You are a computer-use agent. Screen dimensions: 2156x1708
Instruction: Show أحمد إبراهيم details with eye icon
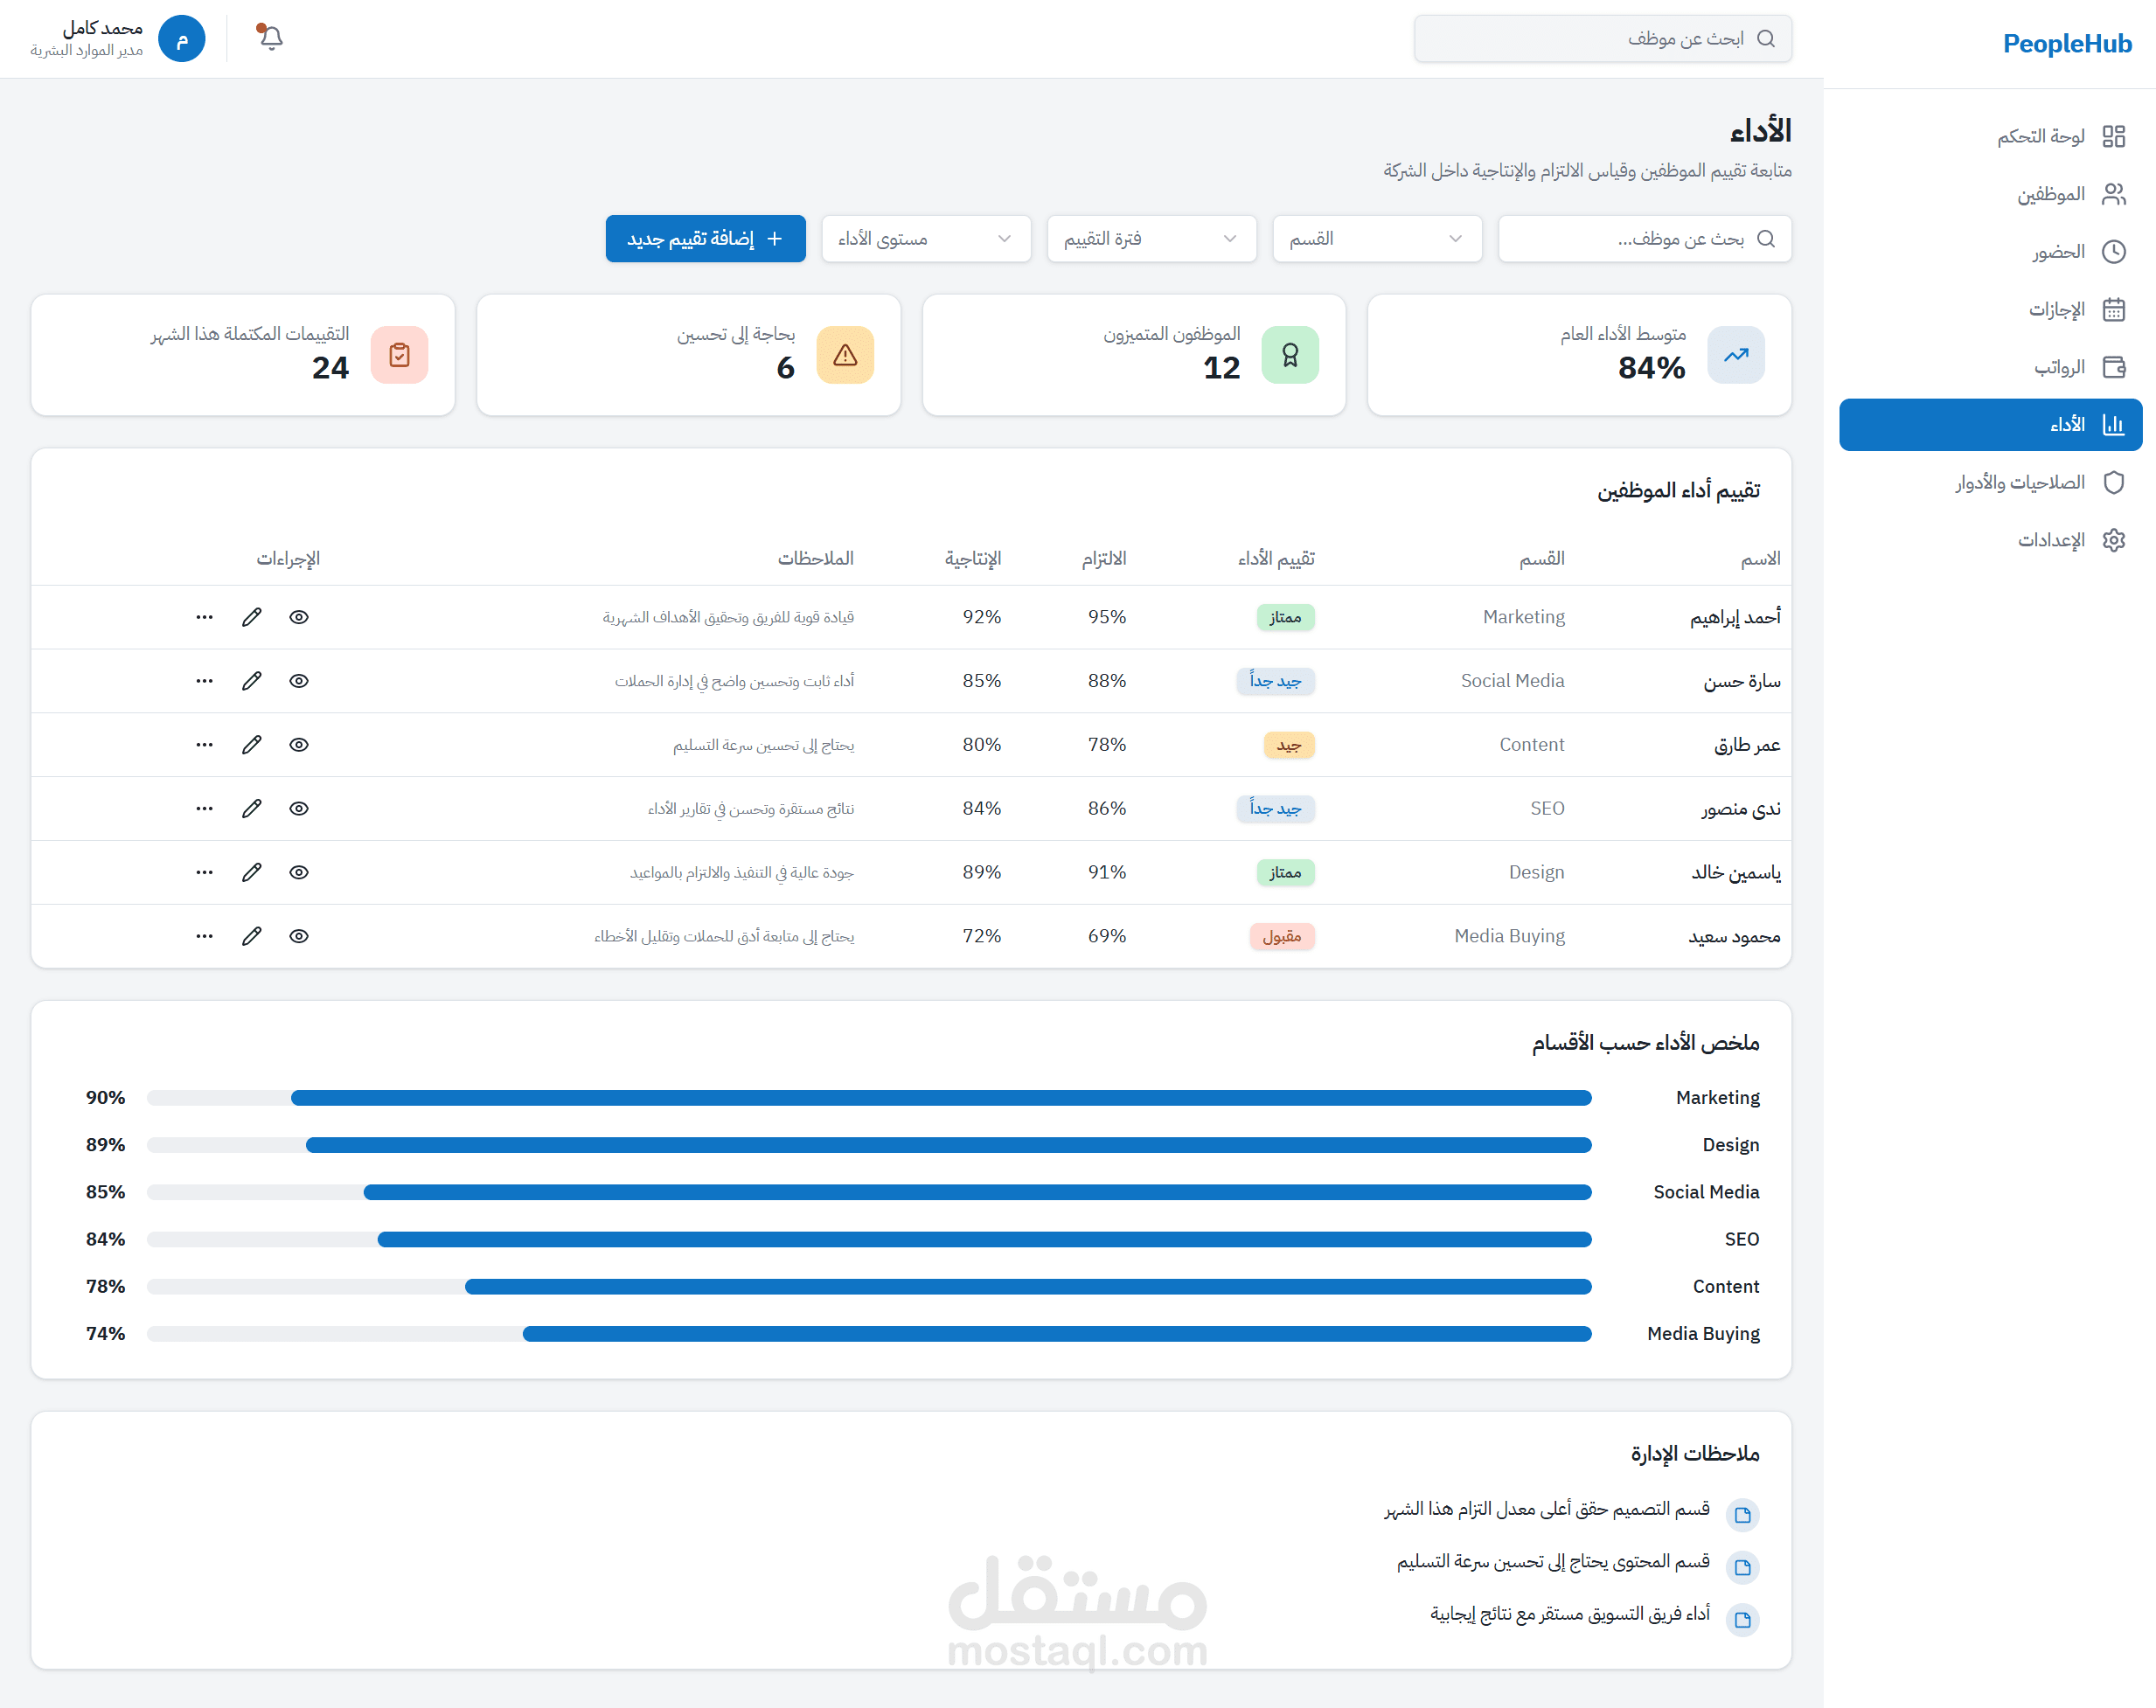pyautogui.click(x=299, y=617)
